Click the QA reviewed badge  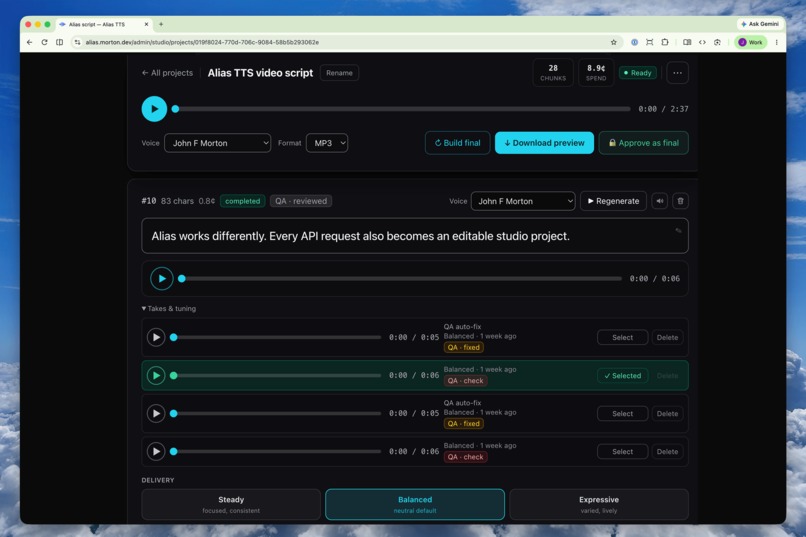(301, 201)
